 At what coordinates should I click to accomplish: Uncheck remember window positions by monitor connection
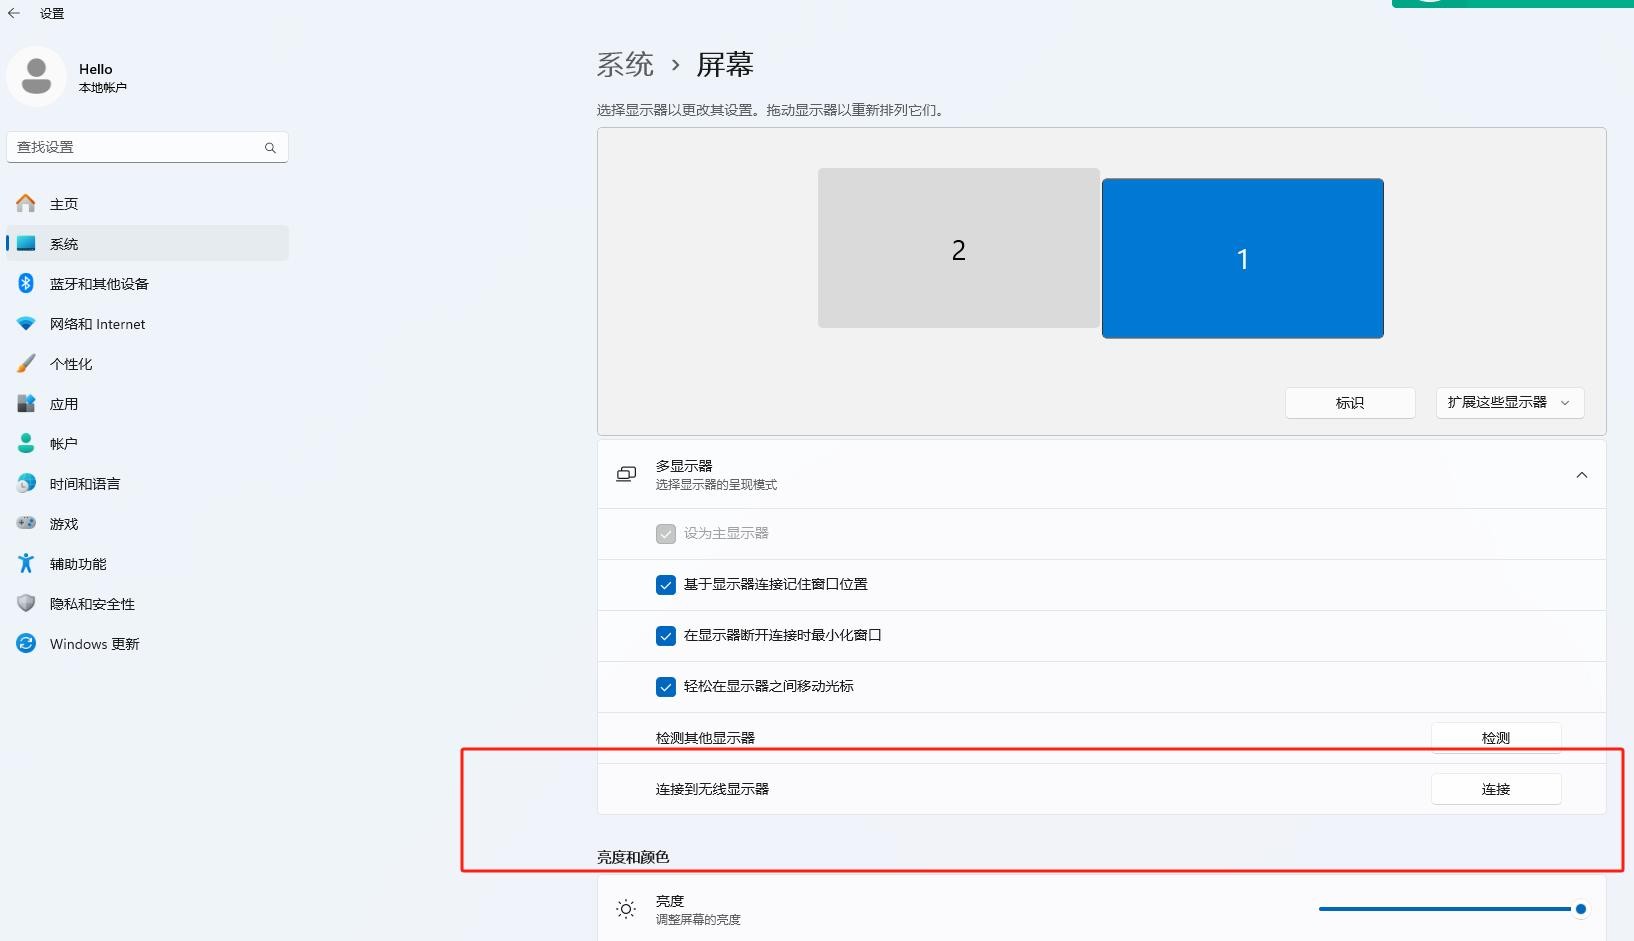pyautogui.click(x=666, y=585)
